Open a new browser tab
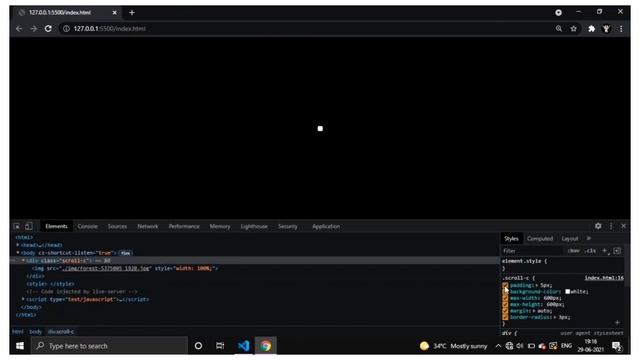The image size is (640, 360). pos(132,13)
